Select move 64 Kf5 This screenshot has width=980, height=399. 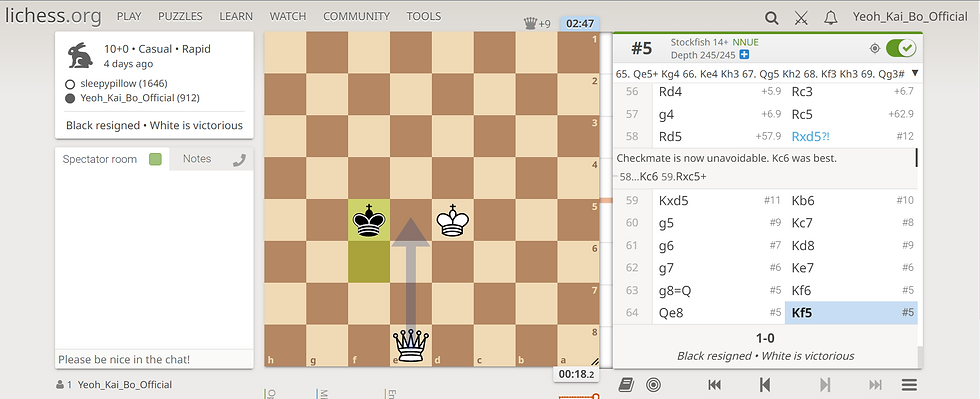click(851, 313)
